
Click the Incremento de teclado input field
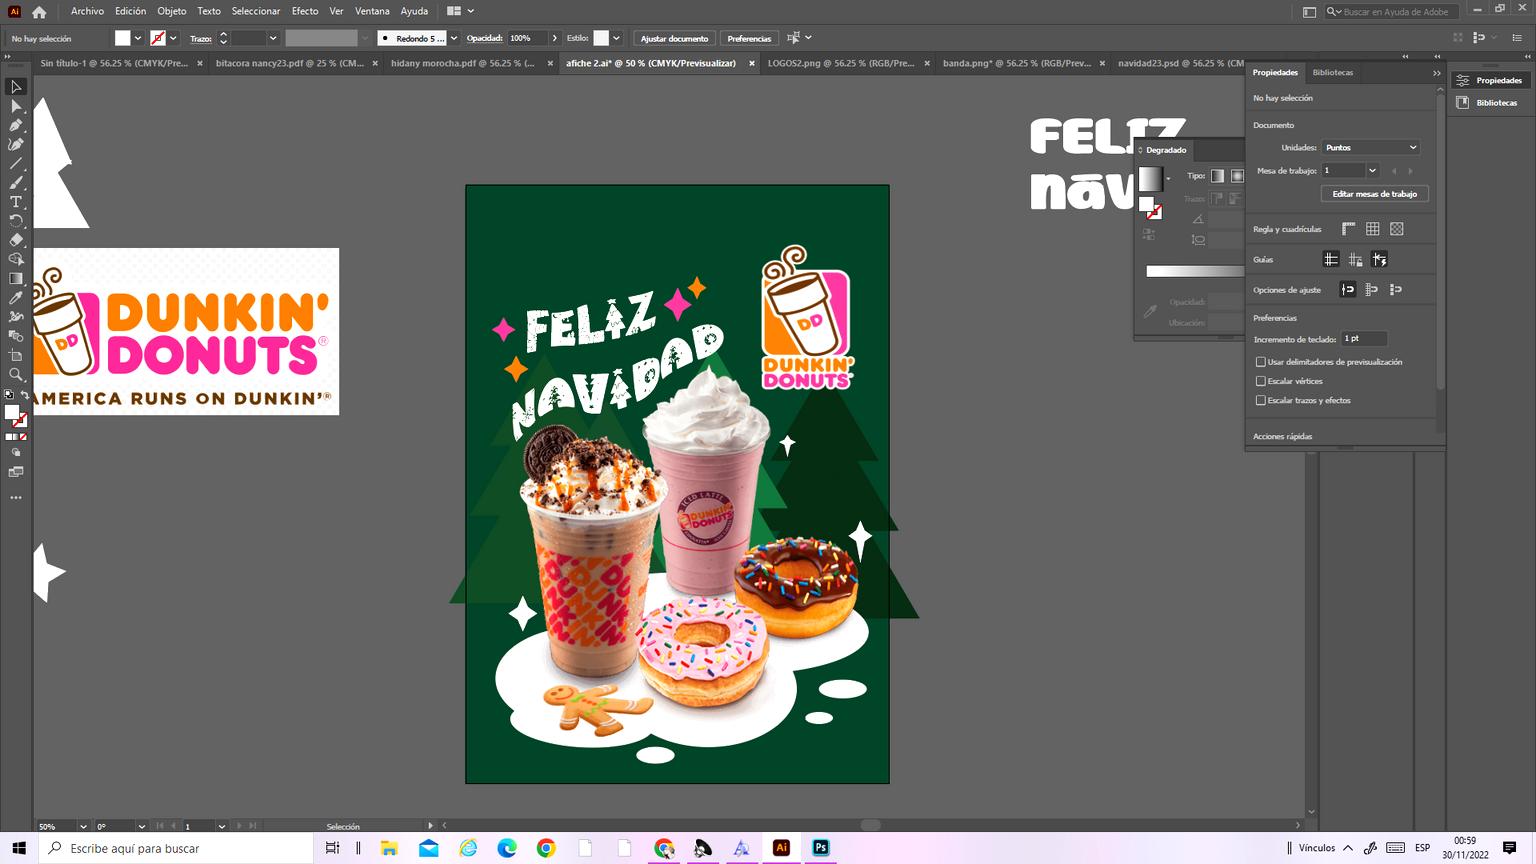click(x=1364, y=339)
